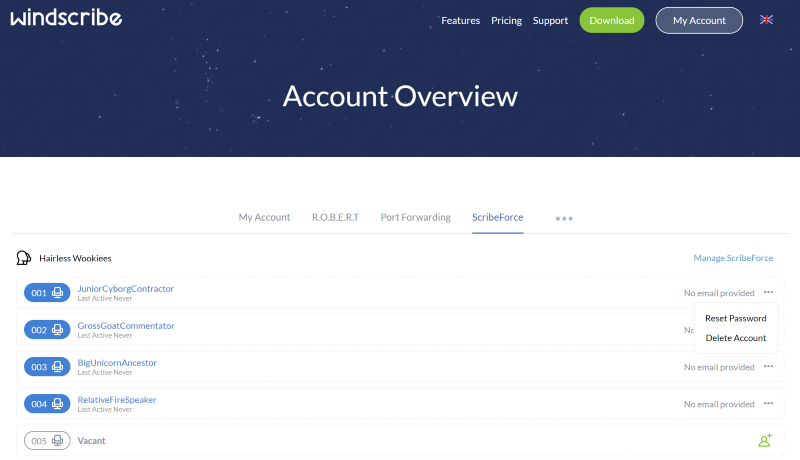
Task: Click the 003 seat badge
Action: pyautogui.click(x=47, y=367)
